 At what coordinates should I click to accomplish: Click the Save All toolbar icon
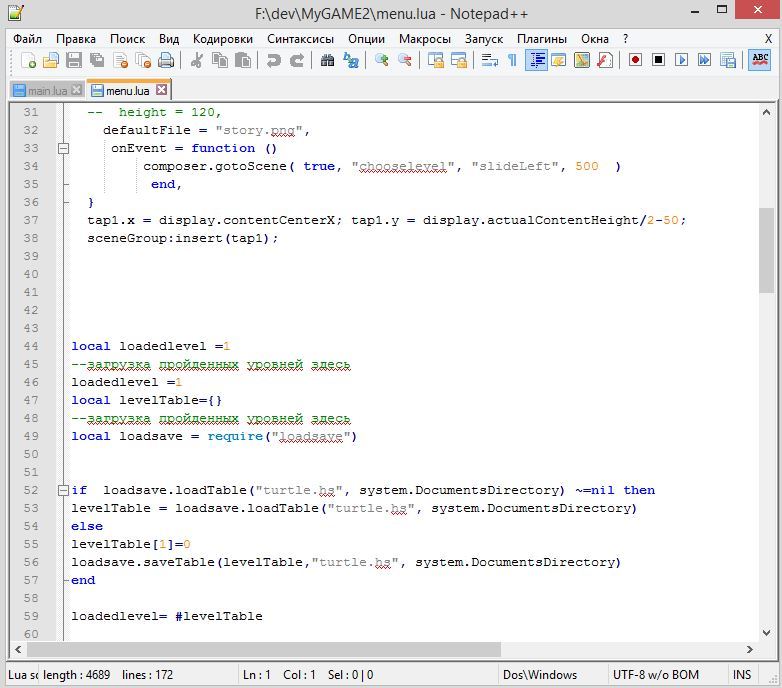(x=97, y=60)
